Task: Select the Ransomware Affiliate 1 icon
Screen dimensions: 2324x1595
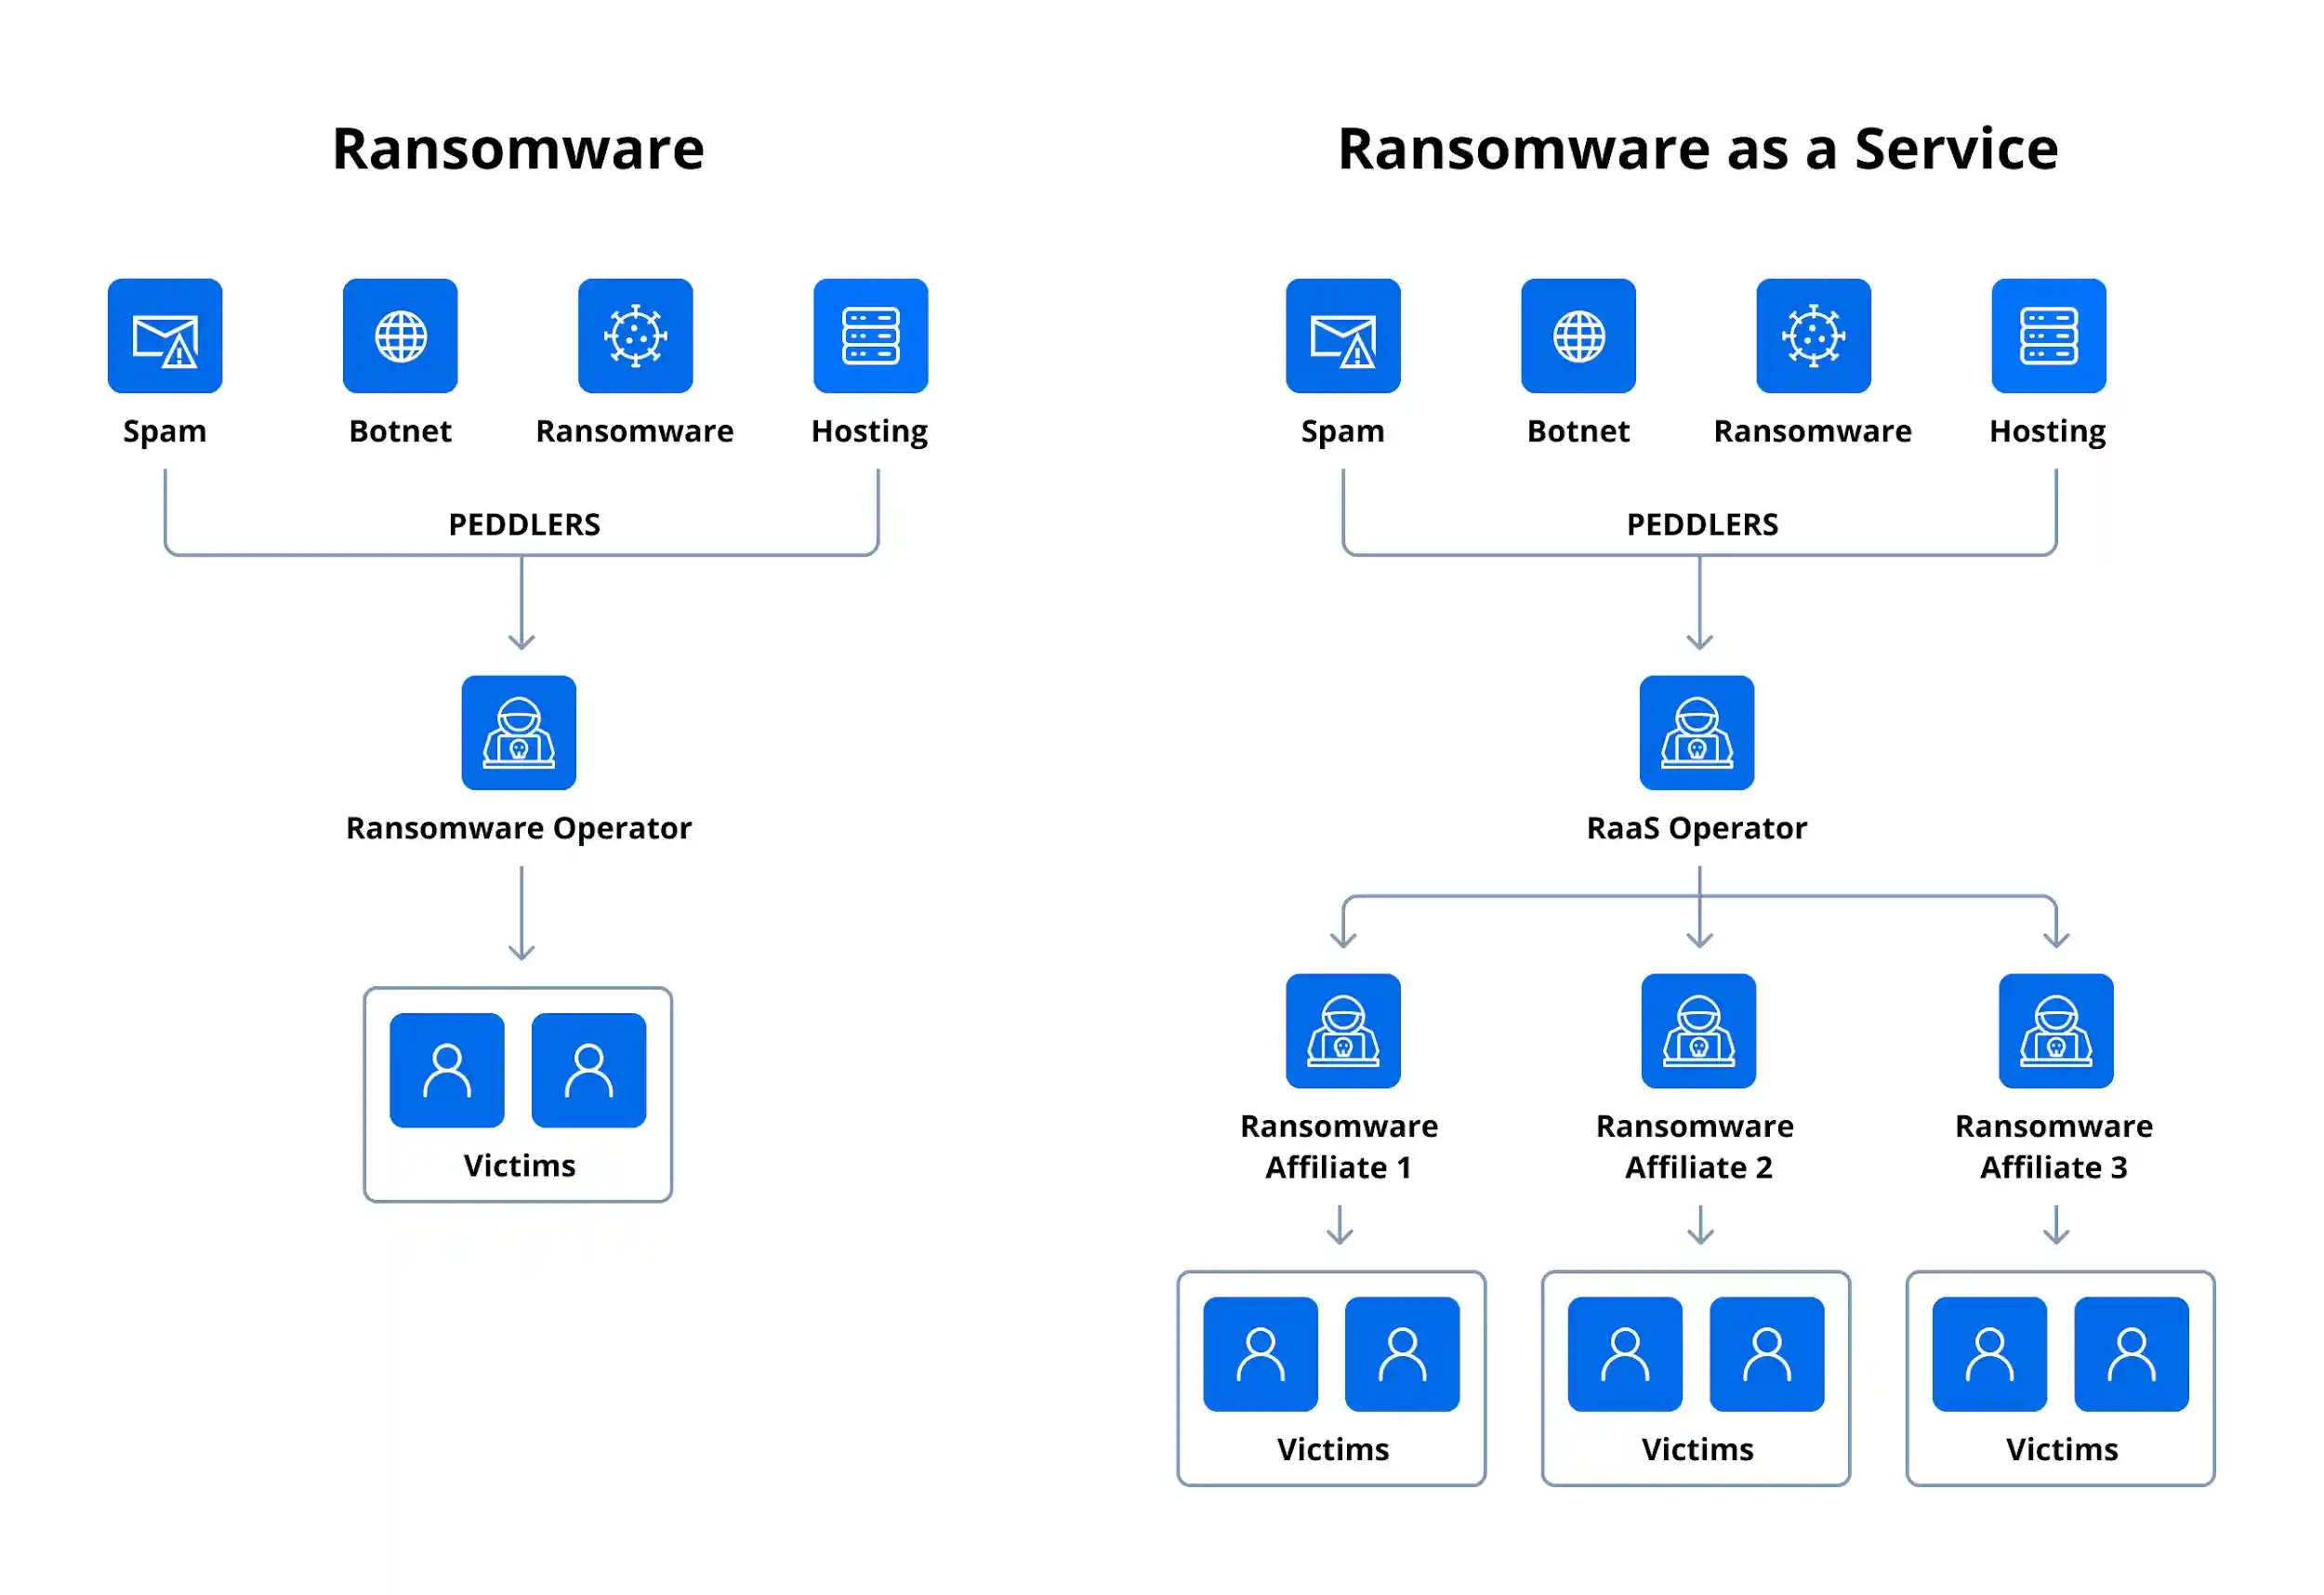Action: pyautogui.click(x=1343, y=1031)
